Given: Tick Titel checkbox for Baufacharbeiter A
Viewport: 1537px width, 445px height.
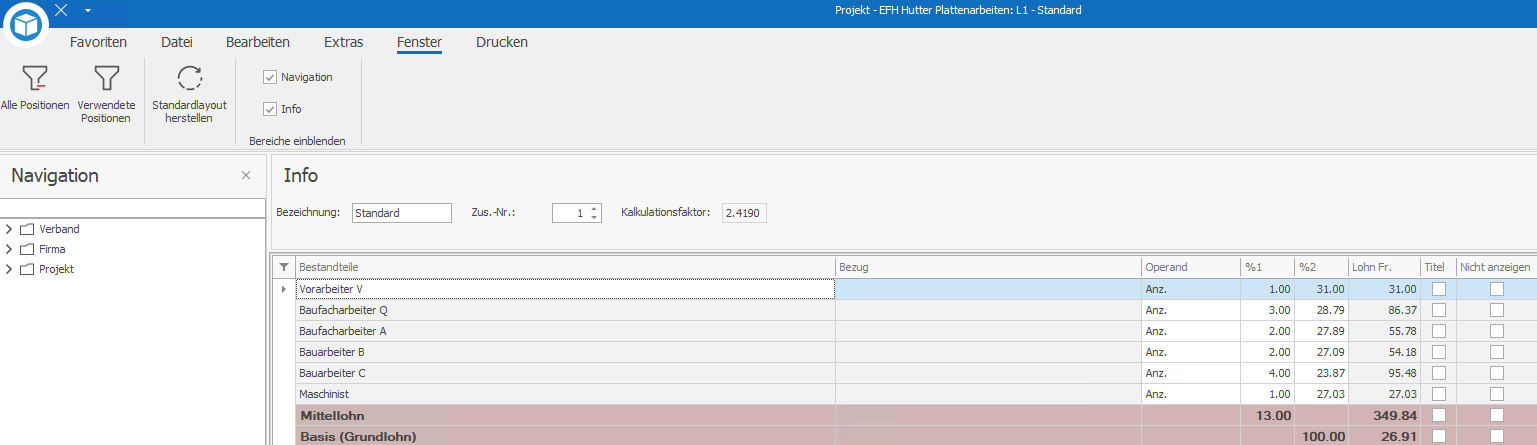Looking at the screenshot, I should (1438, 331).
